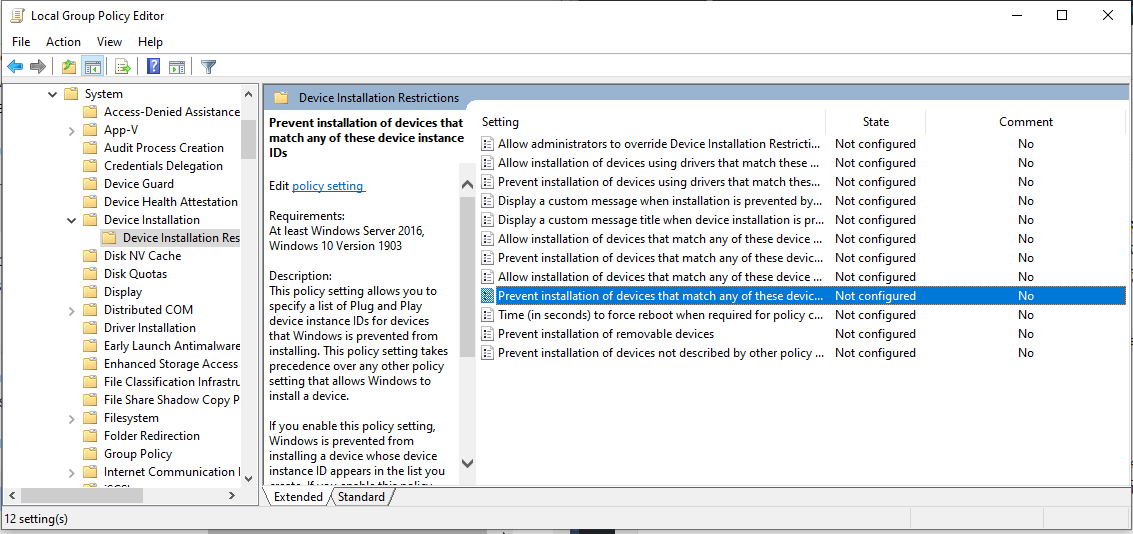The height and width of the screenshot is (534, 1133).
Task: Select Early Launch Antimalware folder
Action: (171, 346)
